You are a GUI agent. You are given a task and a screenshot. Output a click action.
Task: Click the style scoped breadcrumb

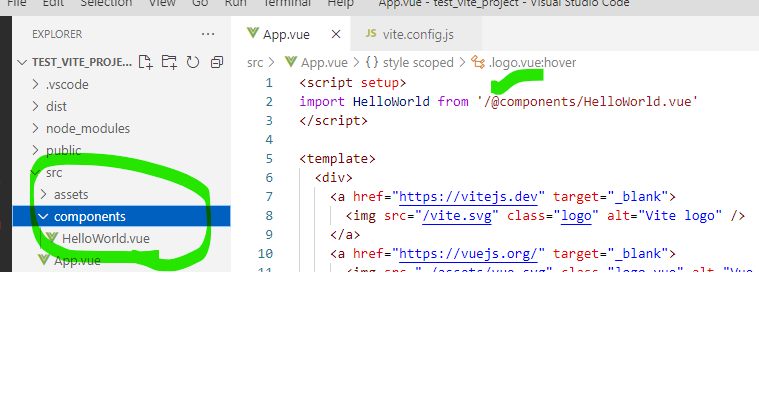pos(410,62)
